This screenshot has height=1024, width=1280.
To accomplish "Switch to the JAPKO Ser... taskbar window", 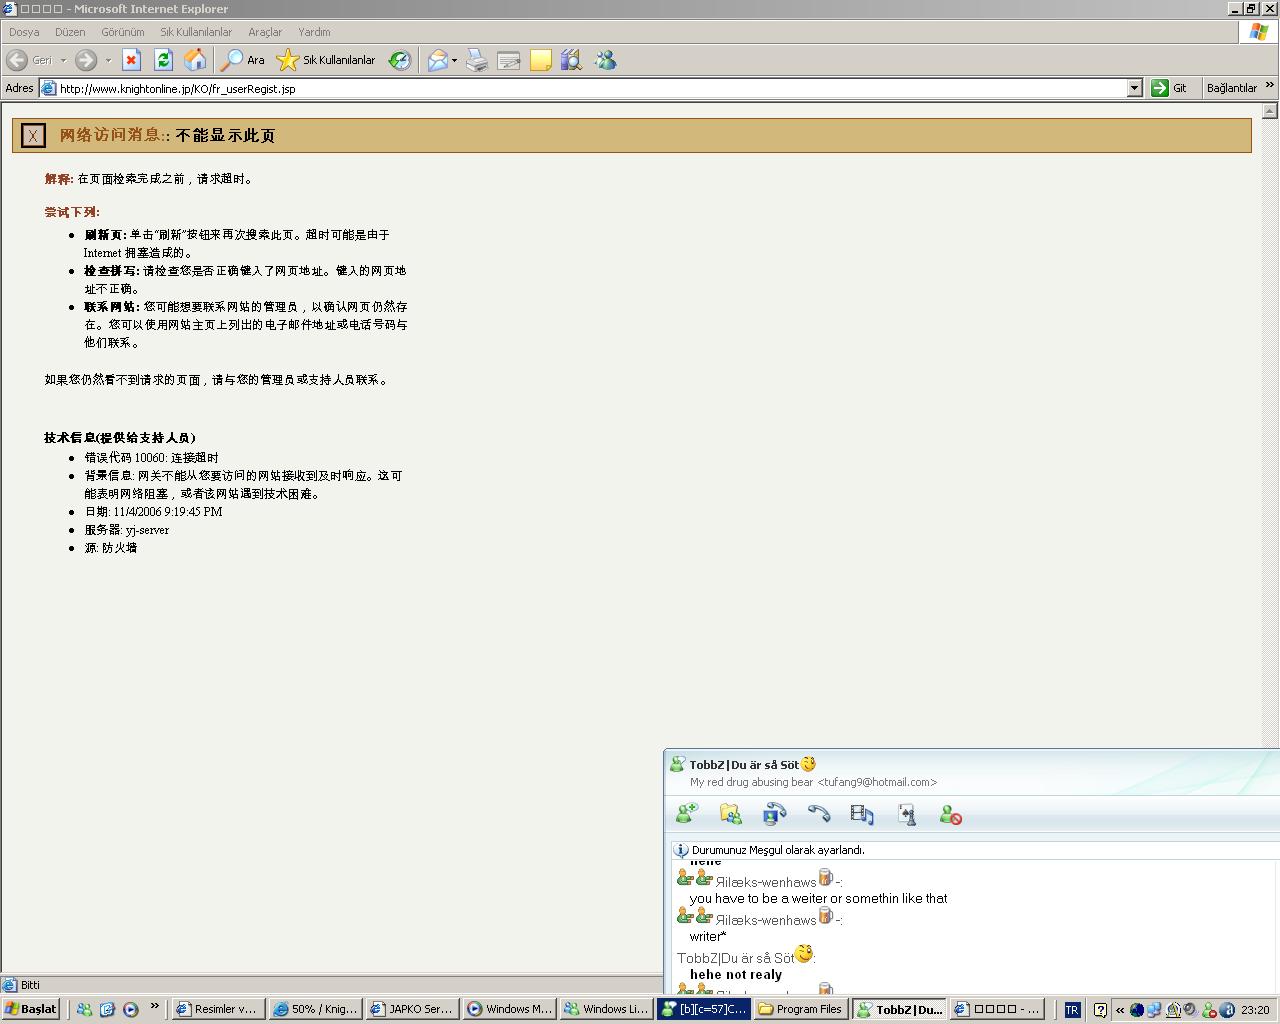I will point(411,1009).
